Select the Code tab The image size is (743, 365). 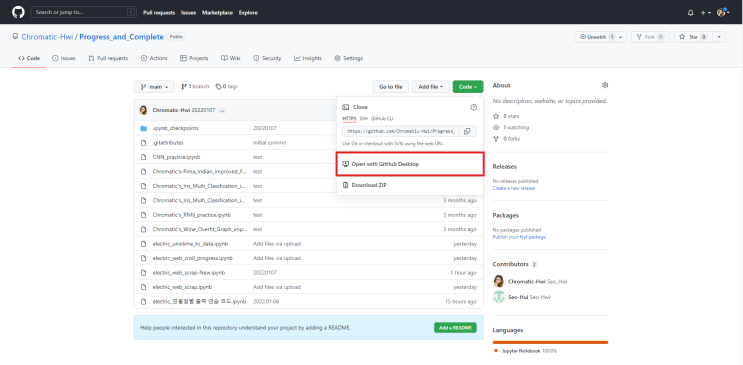(x=29, y=58)
